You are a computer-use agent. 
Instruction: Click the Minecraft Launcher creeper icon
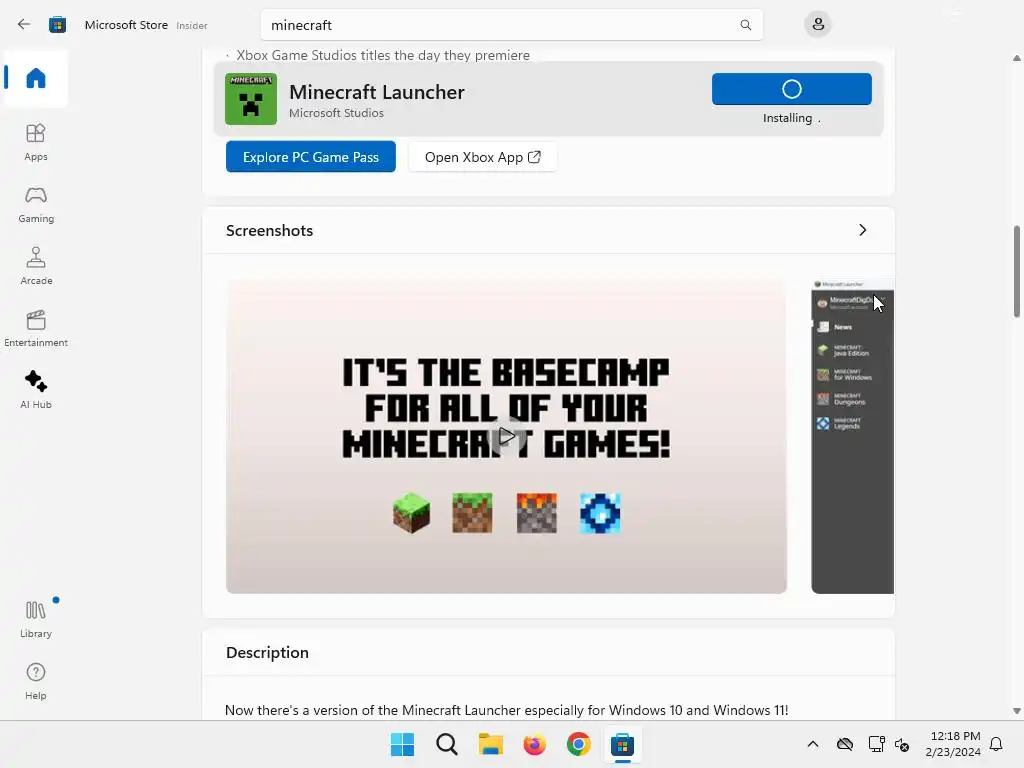(251, 99)
